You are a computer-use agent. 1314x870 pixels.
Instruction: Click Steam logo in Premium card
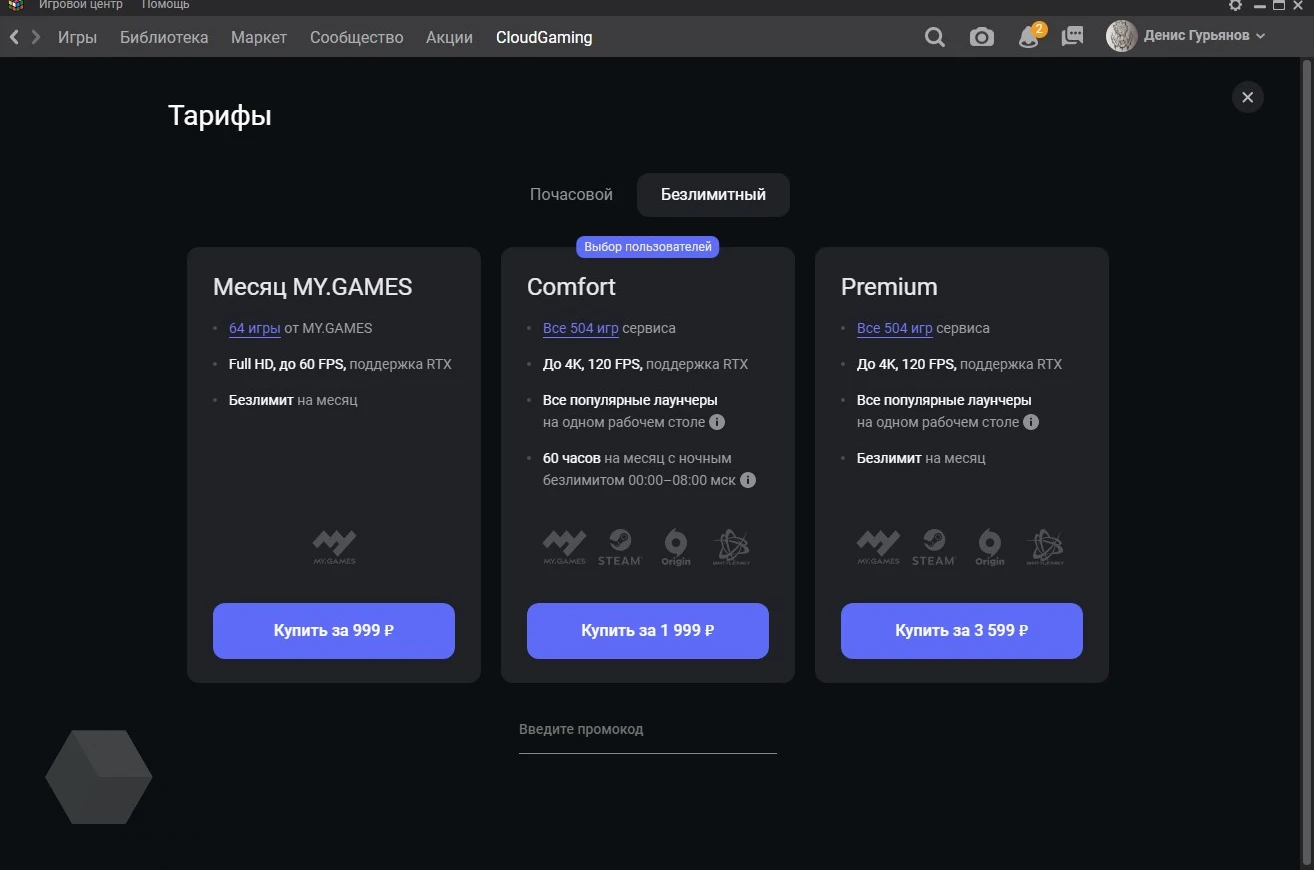(x=933, y=547)
